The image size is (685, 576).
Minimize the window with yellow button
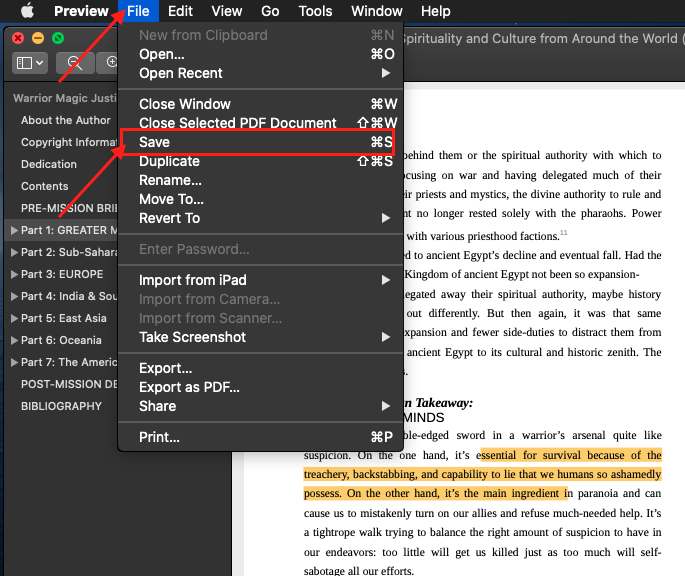38,38
